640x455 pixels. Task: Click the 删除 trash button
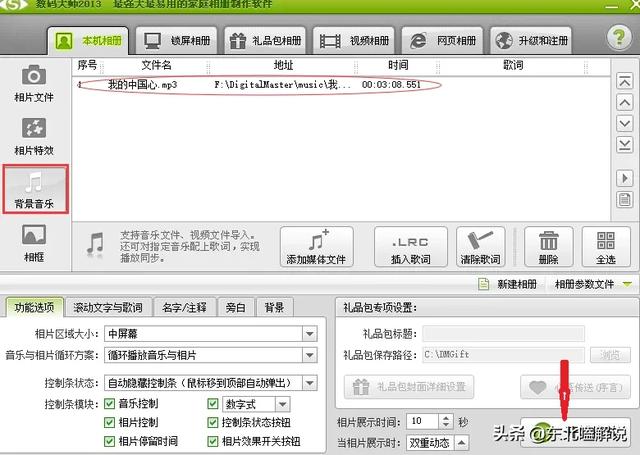point(549,247)
